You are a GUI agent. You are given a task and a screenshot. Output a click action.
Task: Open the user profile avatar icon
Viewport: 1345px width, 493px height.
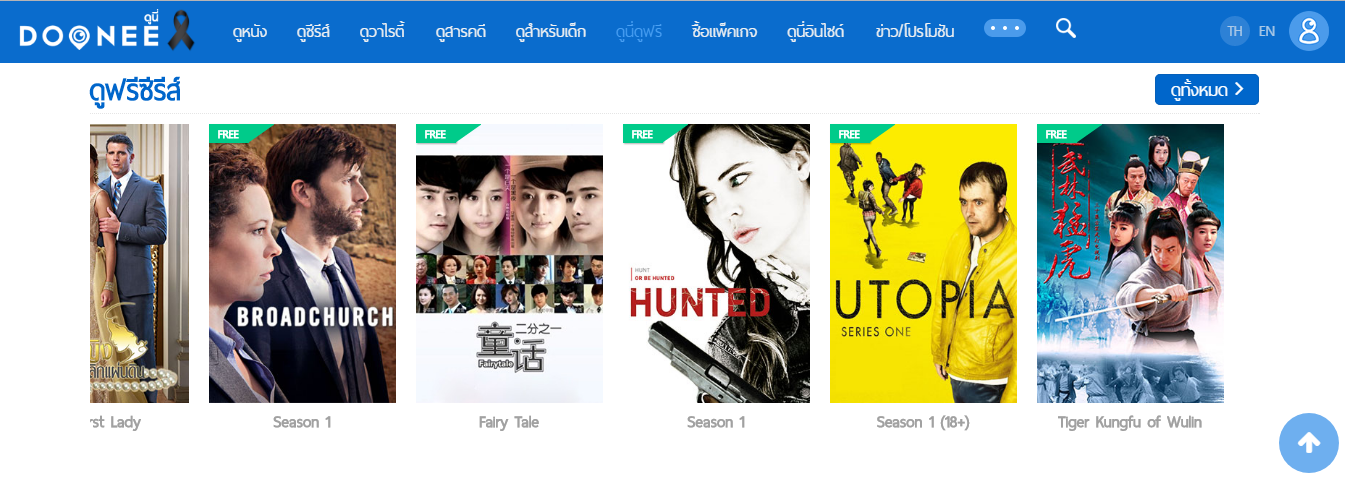coord(1308,31)
